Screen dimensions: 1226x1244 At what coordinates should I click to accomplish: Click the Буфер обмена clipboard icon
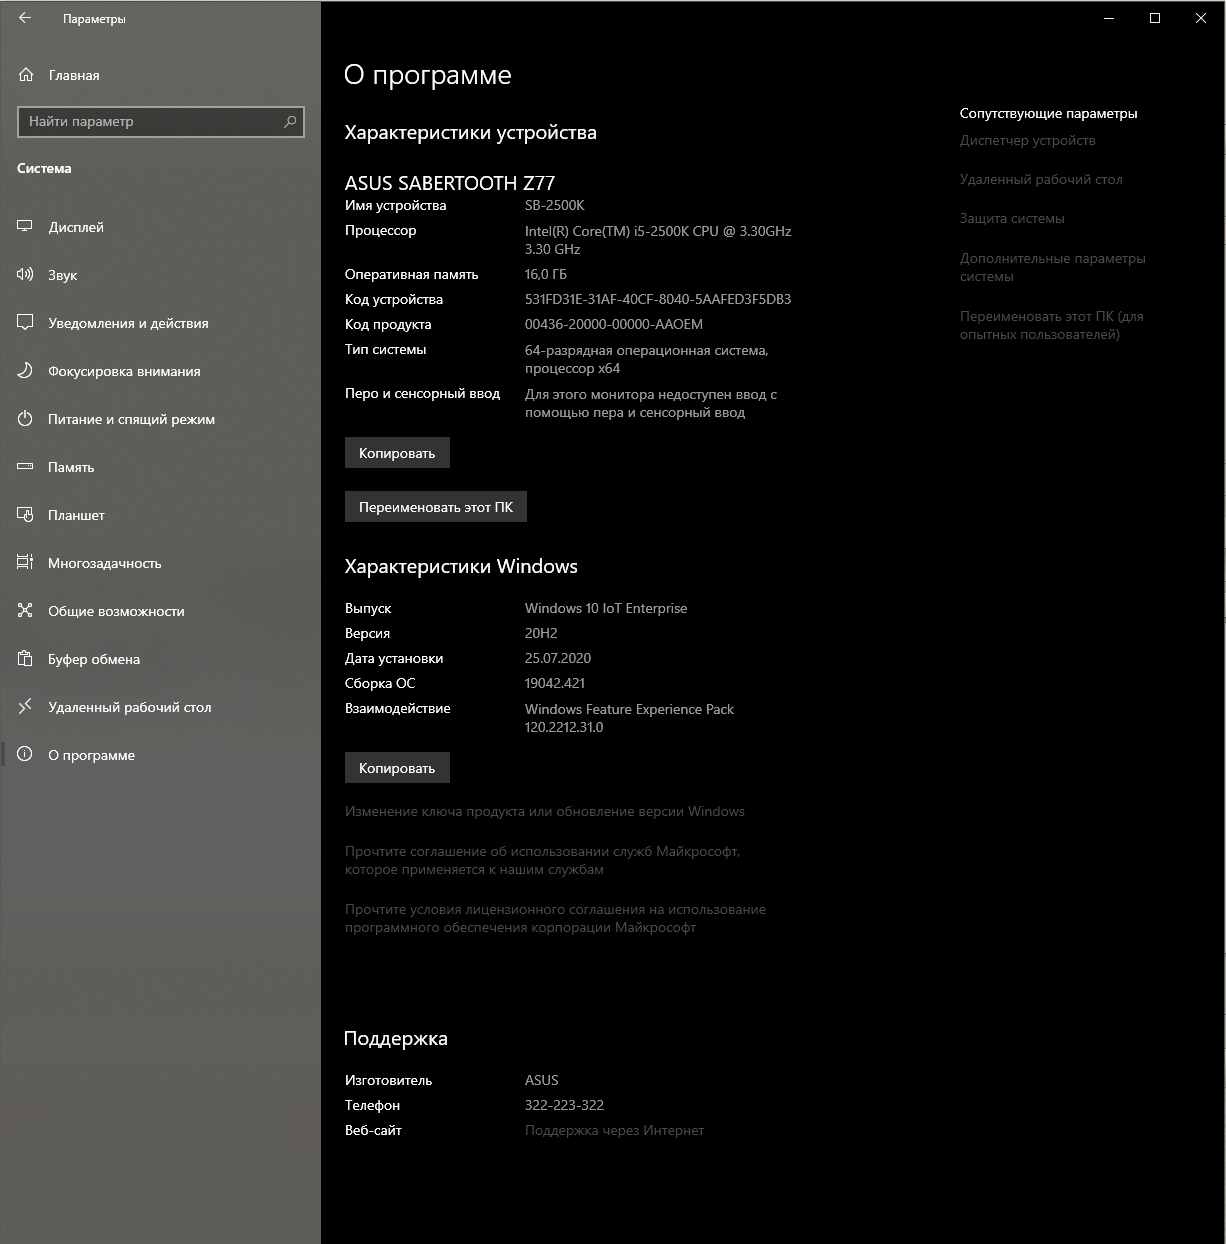26,659
